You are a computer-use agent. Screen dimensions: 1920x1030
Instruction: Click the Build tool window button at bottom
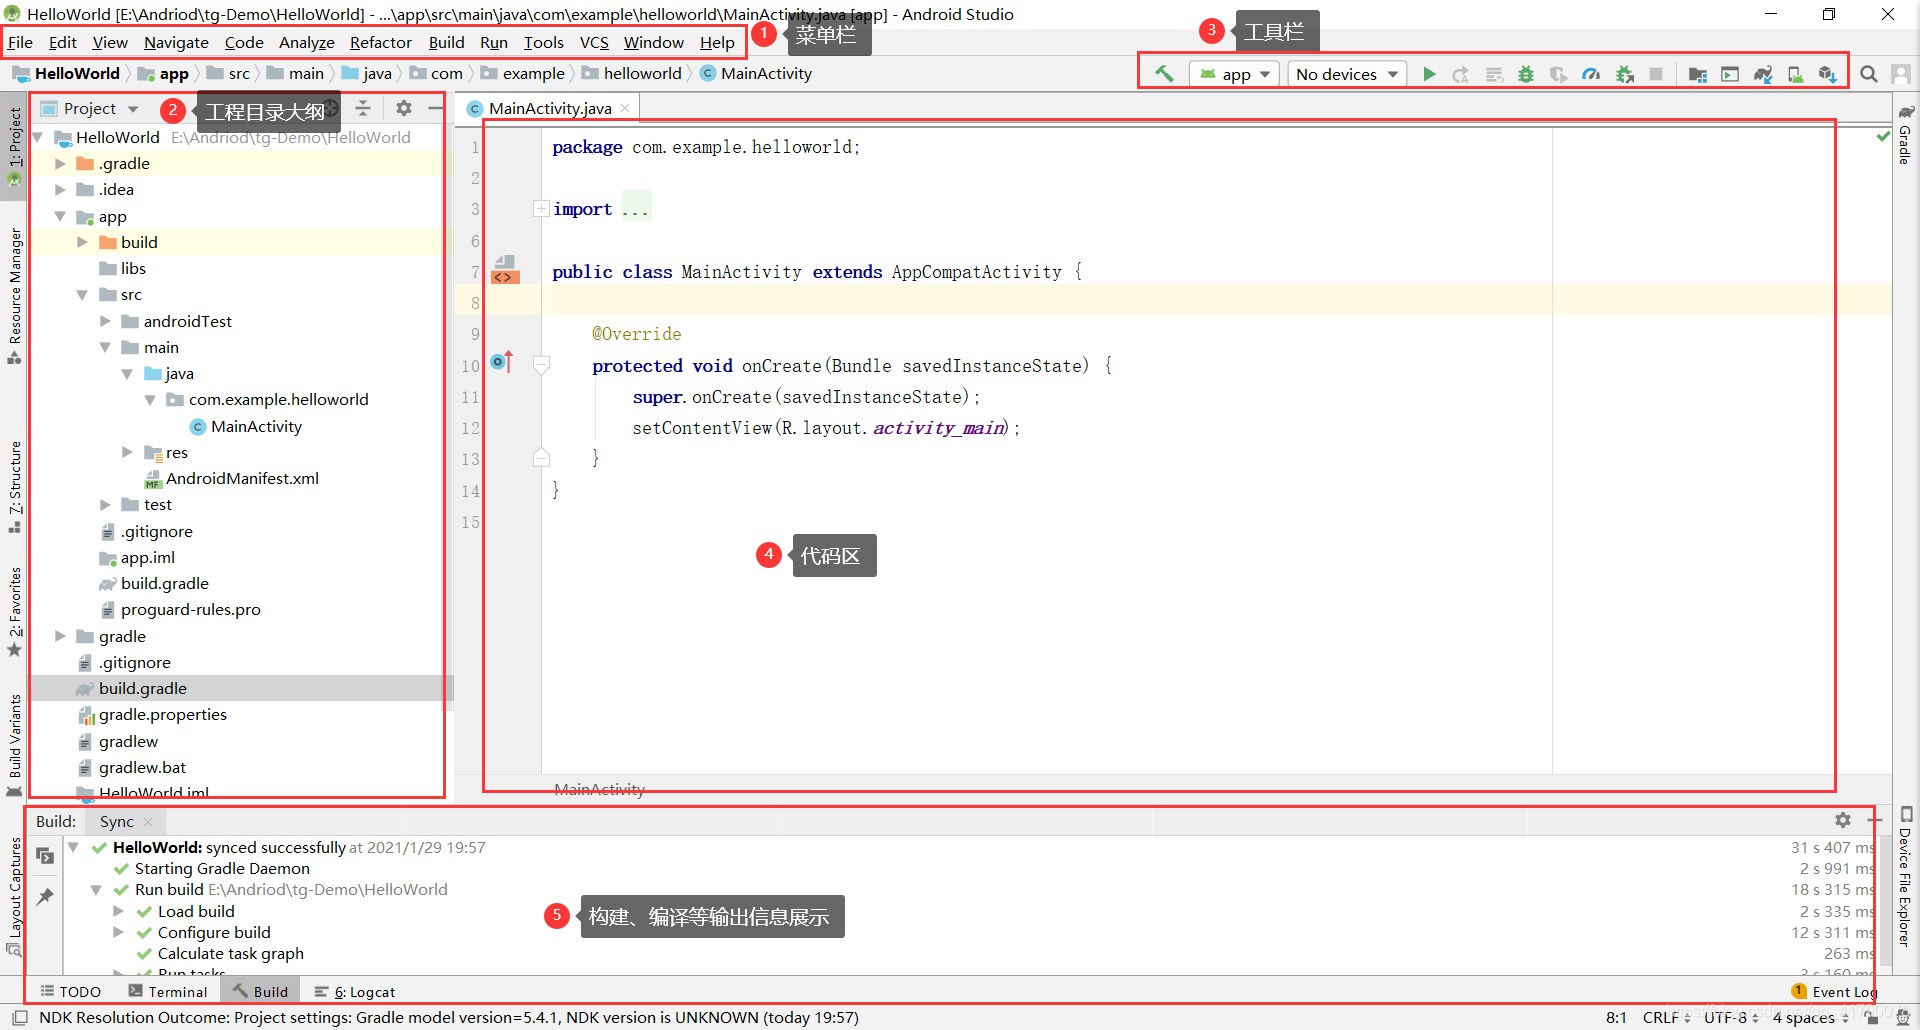(x=261, y=991)
